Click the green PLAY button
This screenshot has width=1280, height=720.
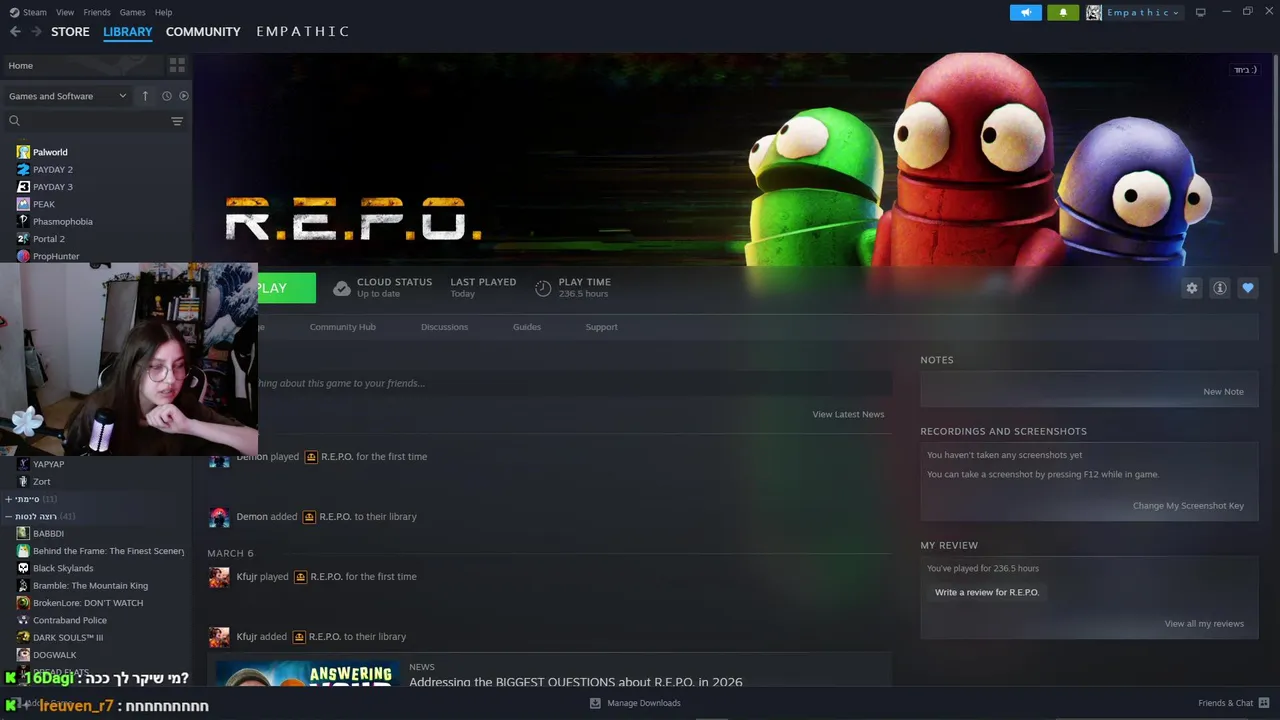tap(286, 288)
